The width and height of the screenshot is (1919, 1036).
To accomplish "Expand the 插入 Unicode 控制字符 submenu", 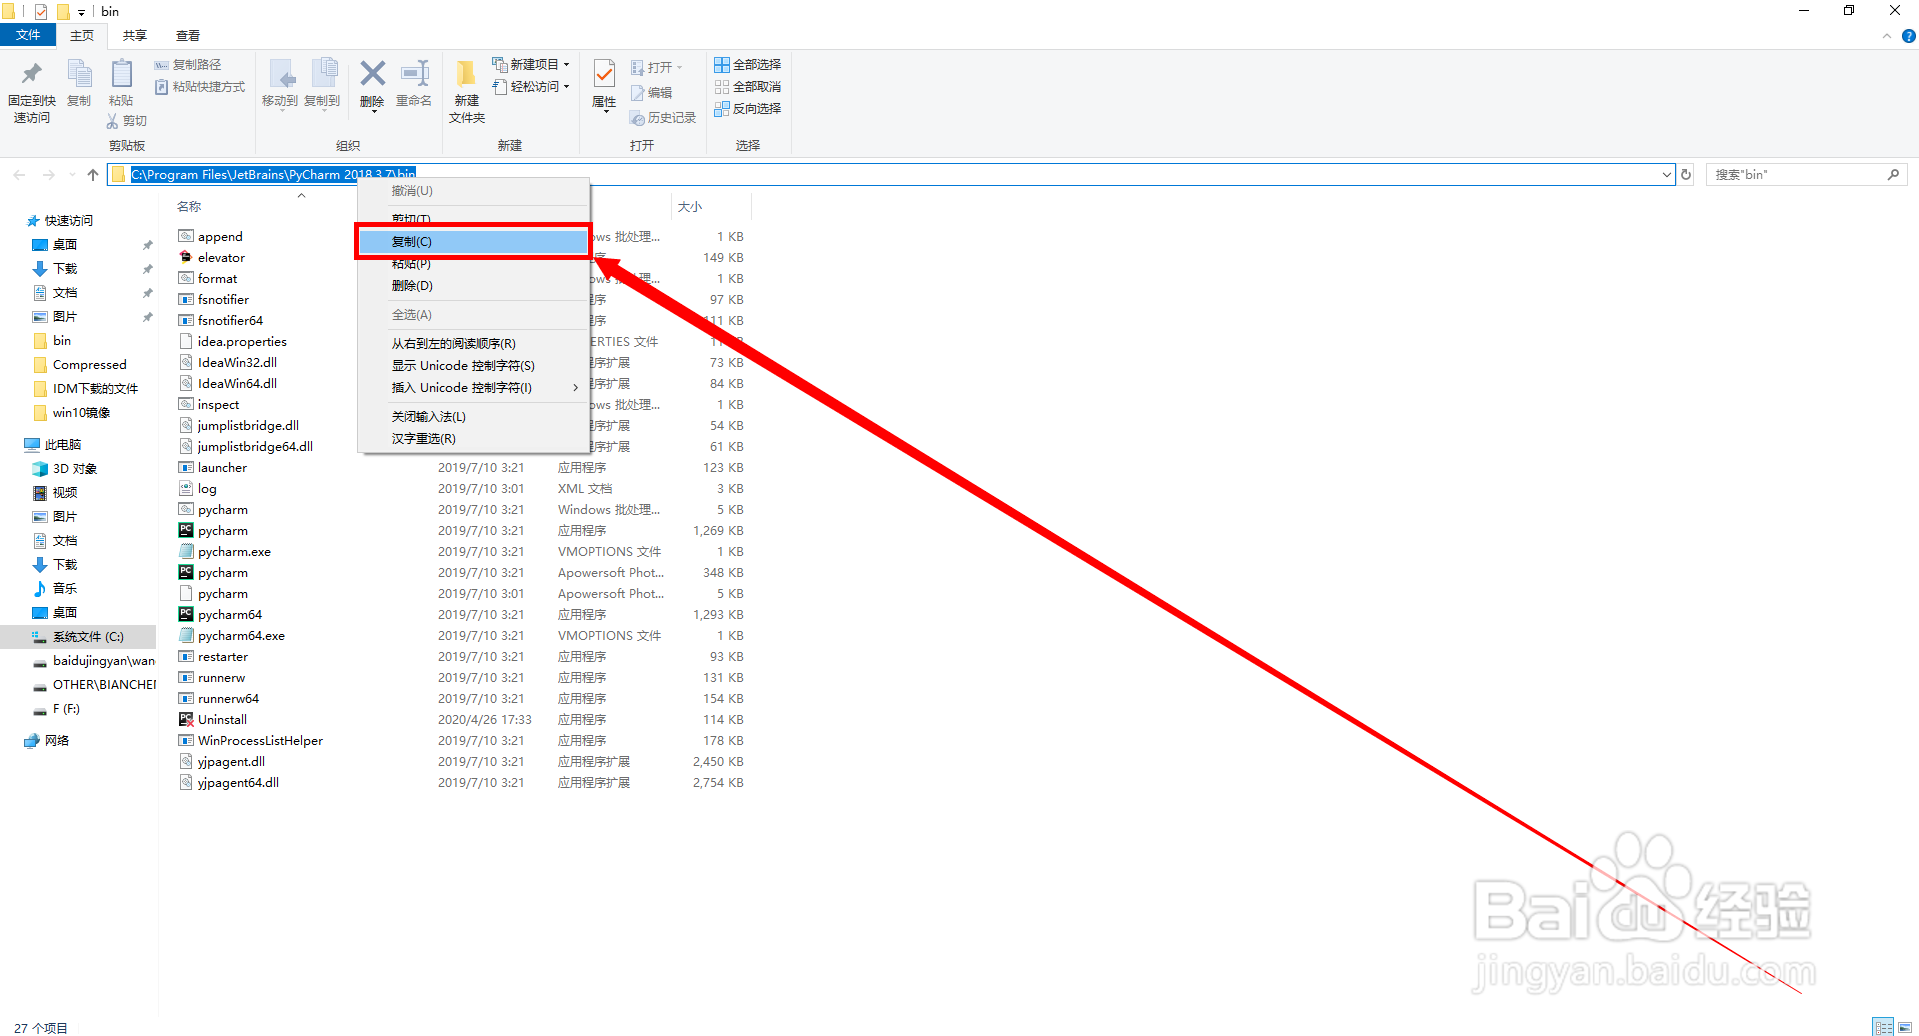I will point(463,388).
